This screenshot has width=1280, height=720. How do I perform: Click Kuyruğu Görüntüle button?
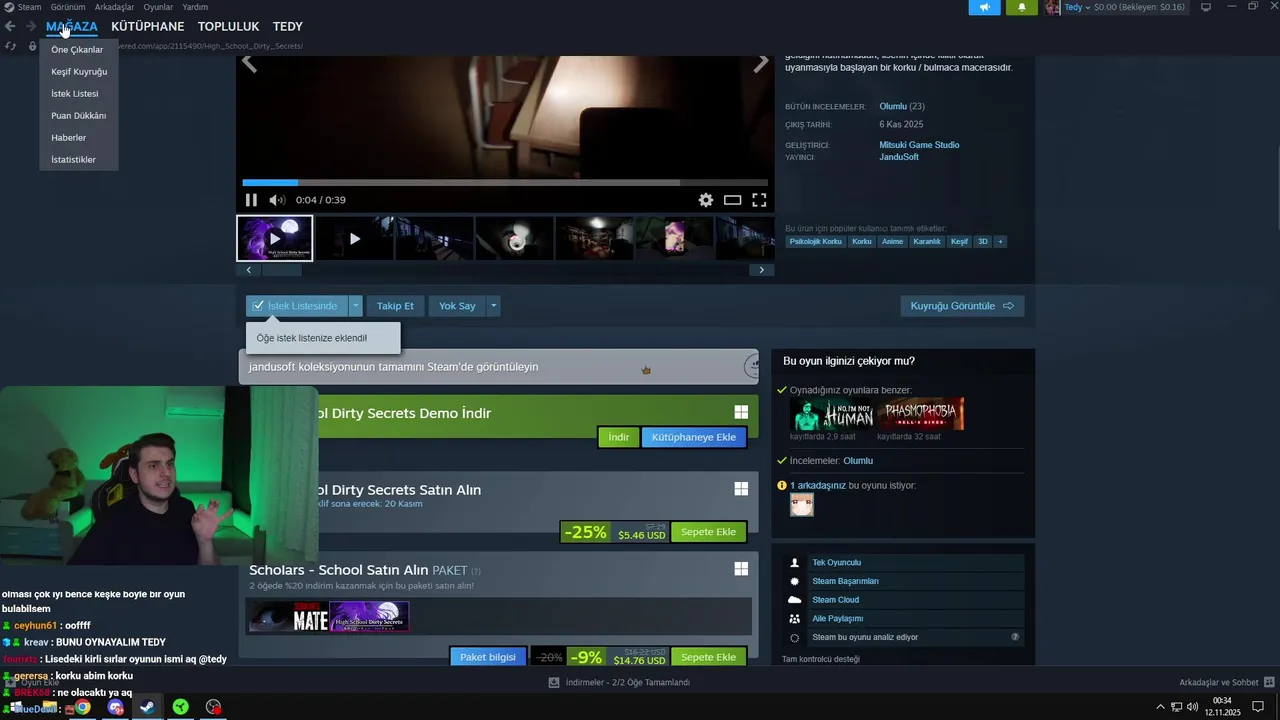click(x=962, y=306)
